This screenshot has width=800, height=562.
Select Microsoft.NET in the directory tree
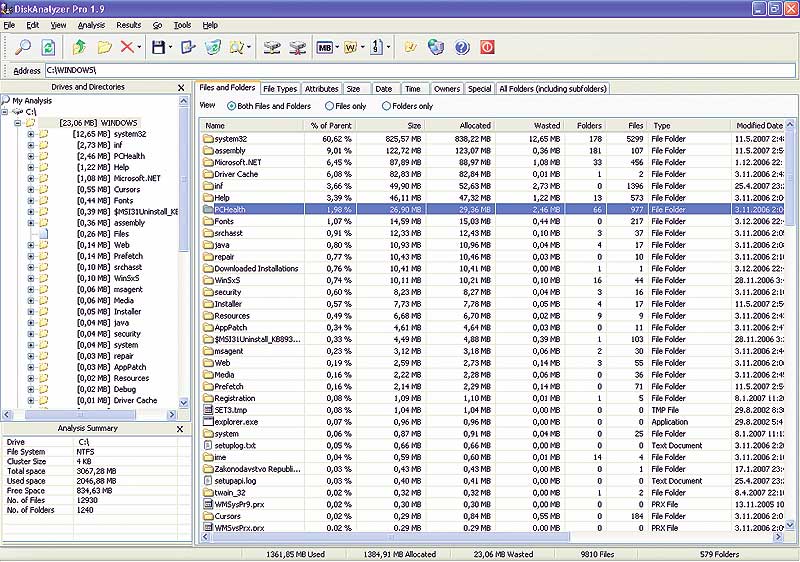pyautogui.click(x=137, y=178)
